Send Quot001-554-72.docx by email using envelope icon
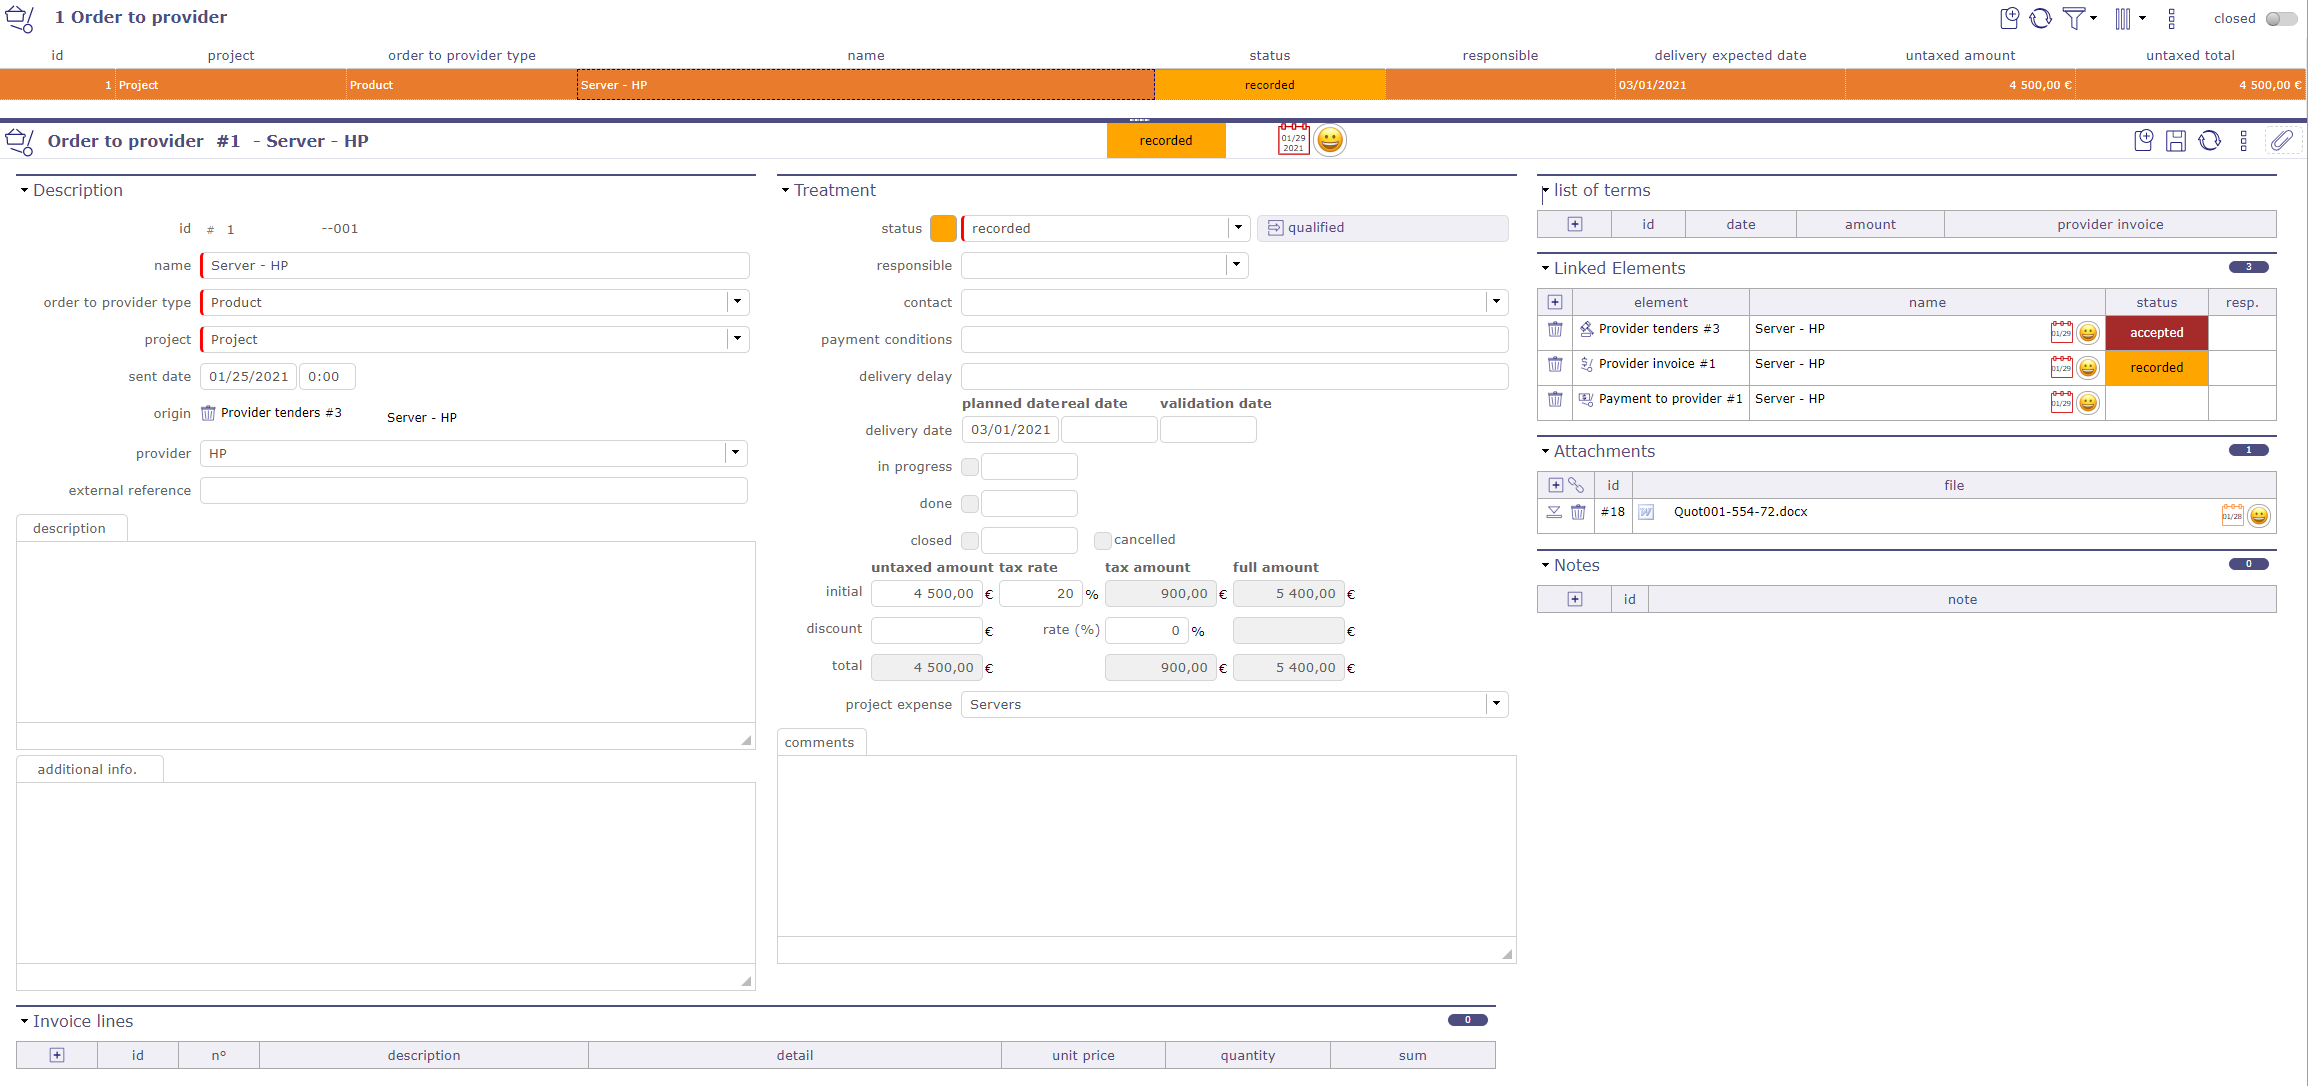Screen dimensions: 2308x1086 tap(1555, 512)
